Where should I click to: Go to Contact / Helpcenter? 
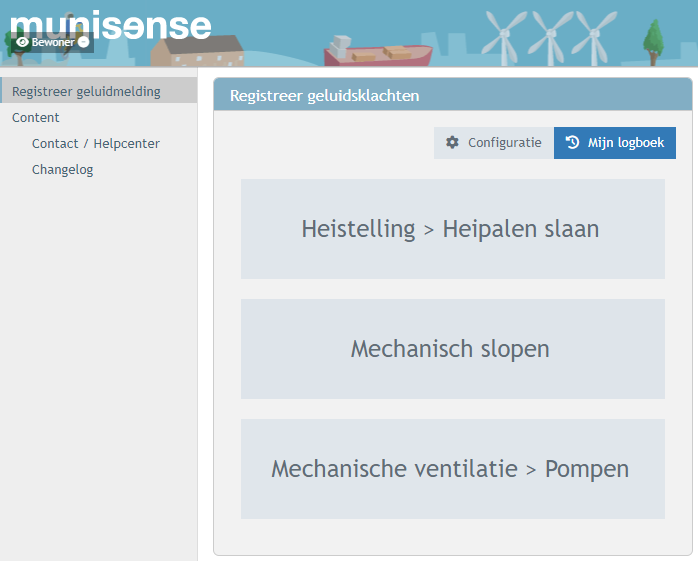96,143
